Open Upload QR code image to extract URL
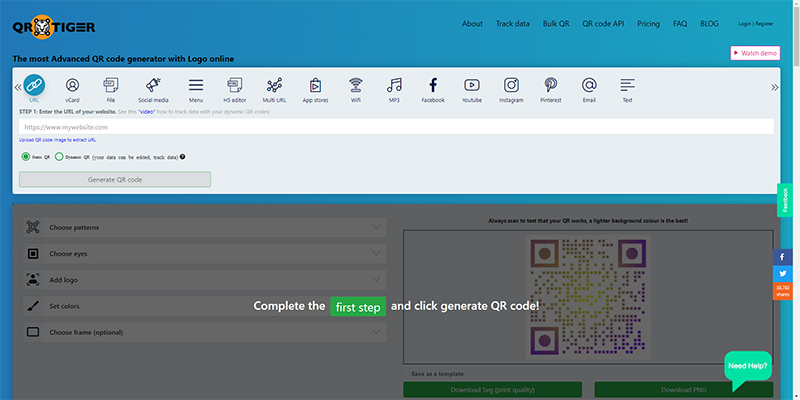Image resolution: width=800 pixels, height=400 pixels. tap(57, 140)
